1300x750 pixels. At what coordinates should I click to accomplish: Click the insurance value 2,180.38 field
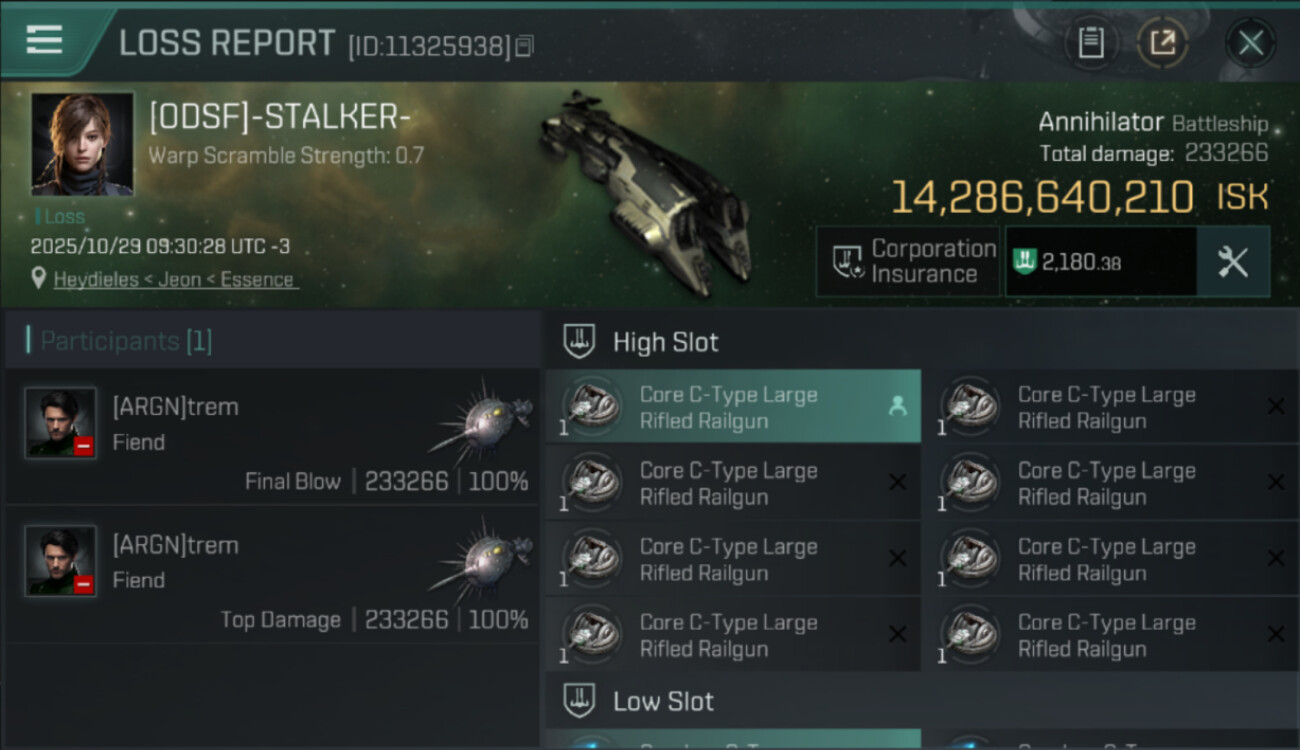point(1100,262)
